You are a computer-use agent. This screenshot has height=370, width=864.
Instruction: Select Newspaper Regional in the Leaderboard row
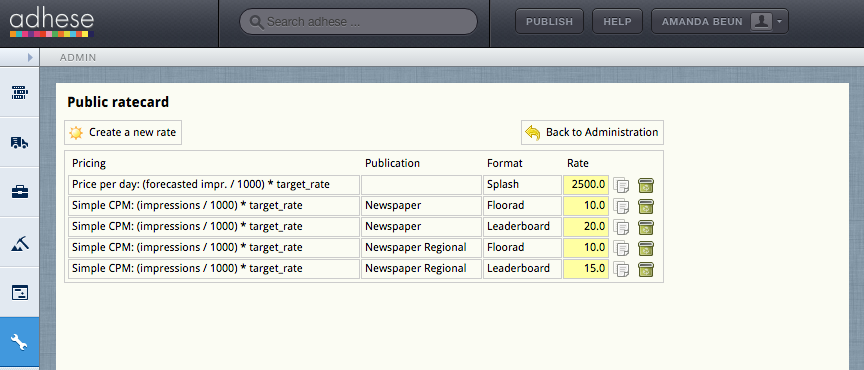click(x=422, y=269)
